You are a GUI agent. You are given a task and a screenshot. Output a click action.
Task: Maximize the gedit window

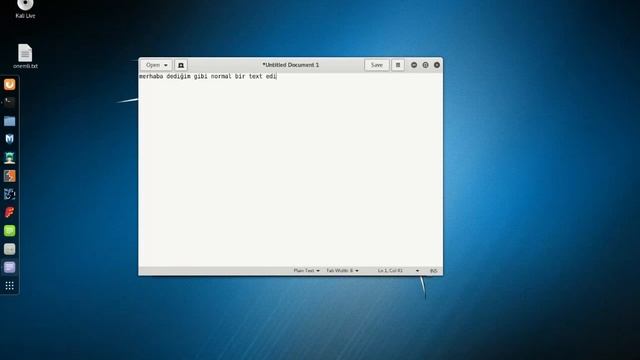pyautogui.click(x=425, y=65)
